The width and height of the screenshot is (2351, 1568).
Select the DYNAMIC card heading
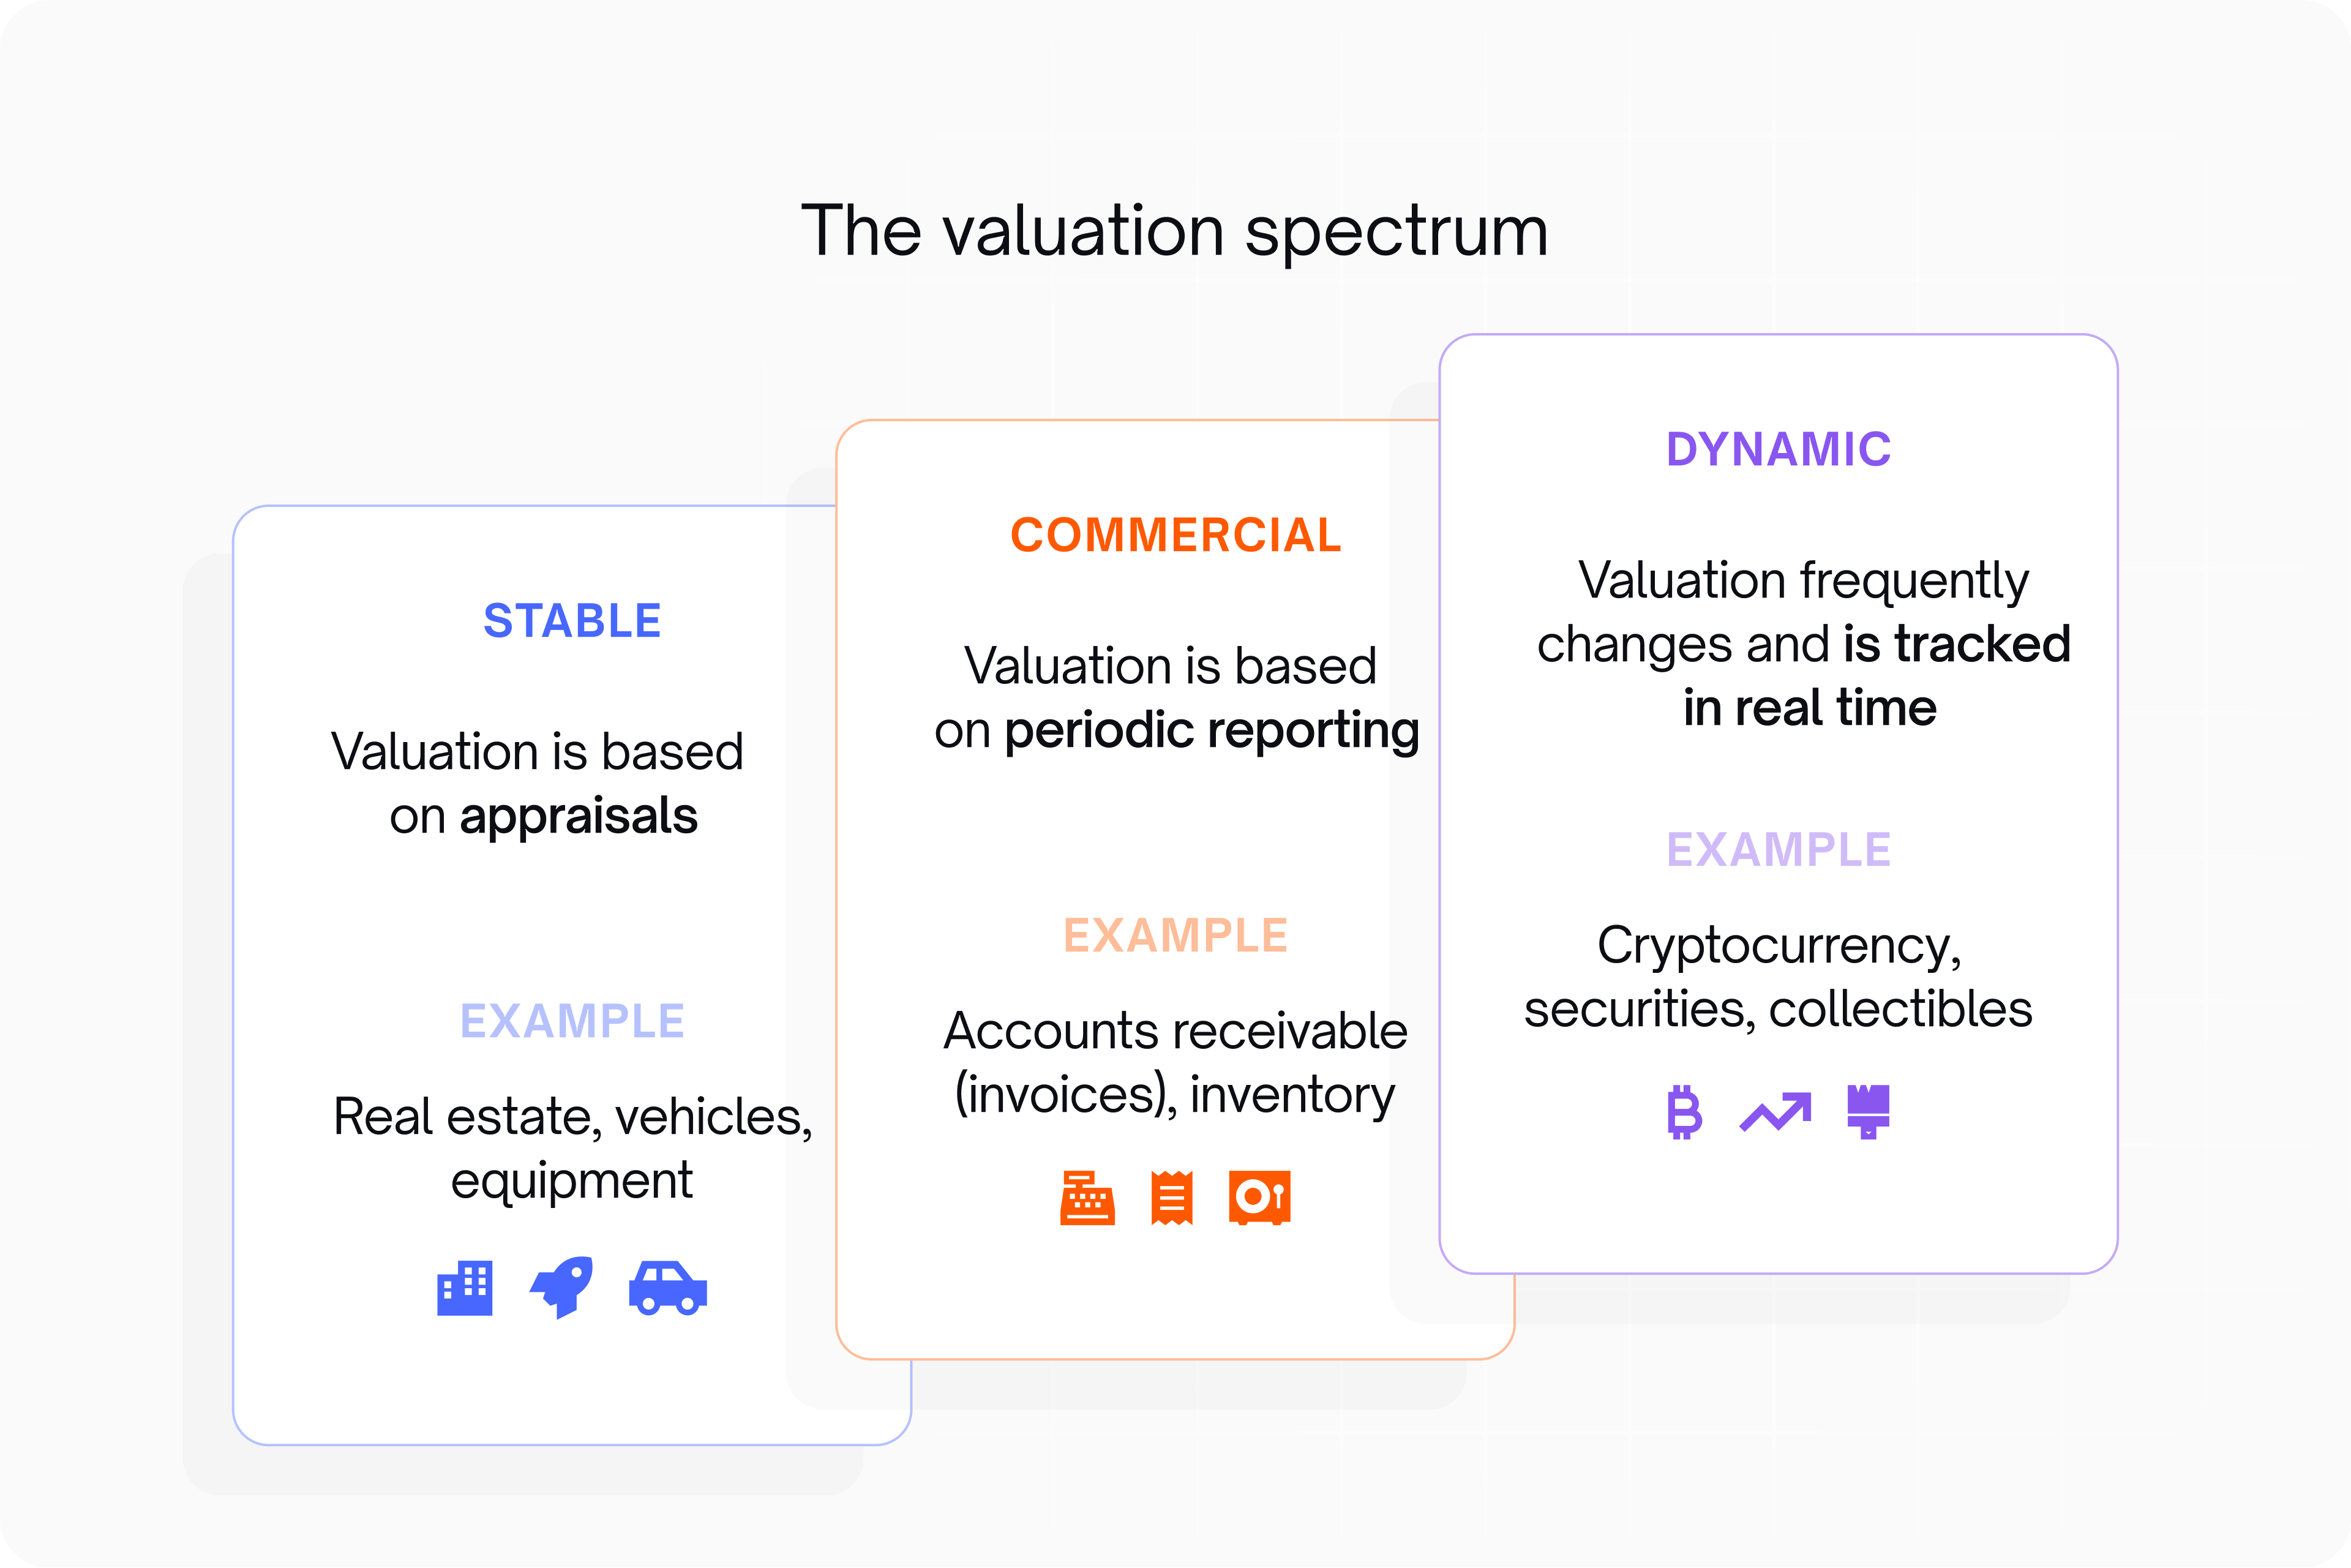pyautogui.click(x=1779, y=449)
